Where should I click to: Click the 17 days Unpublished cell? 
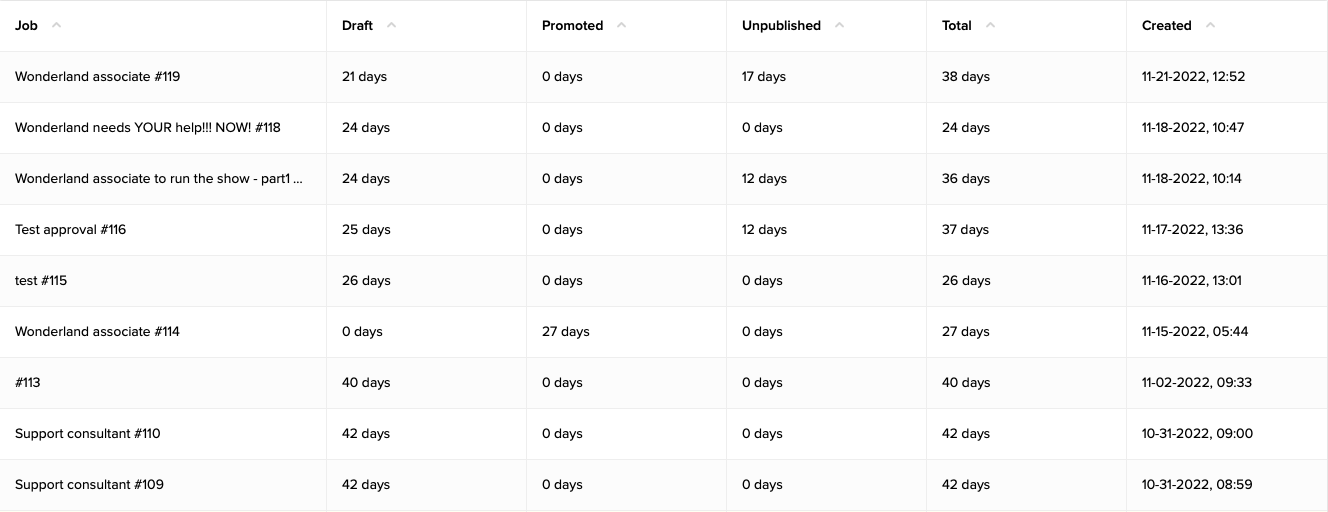pos(763,77)
